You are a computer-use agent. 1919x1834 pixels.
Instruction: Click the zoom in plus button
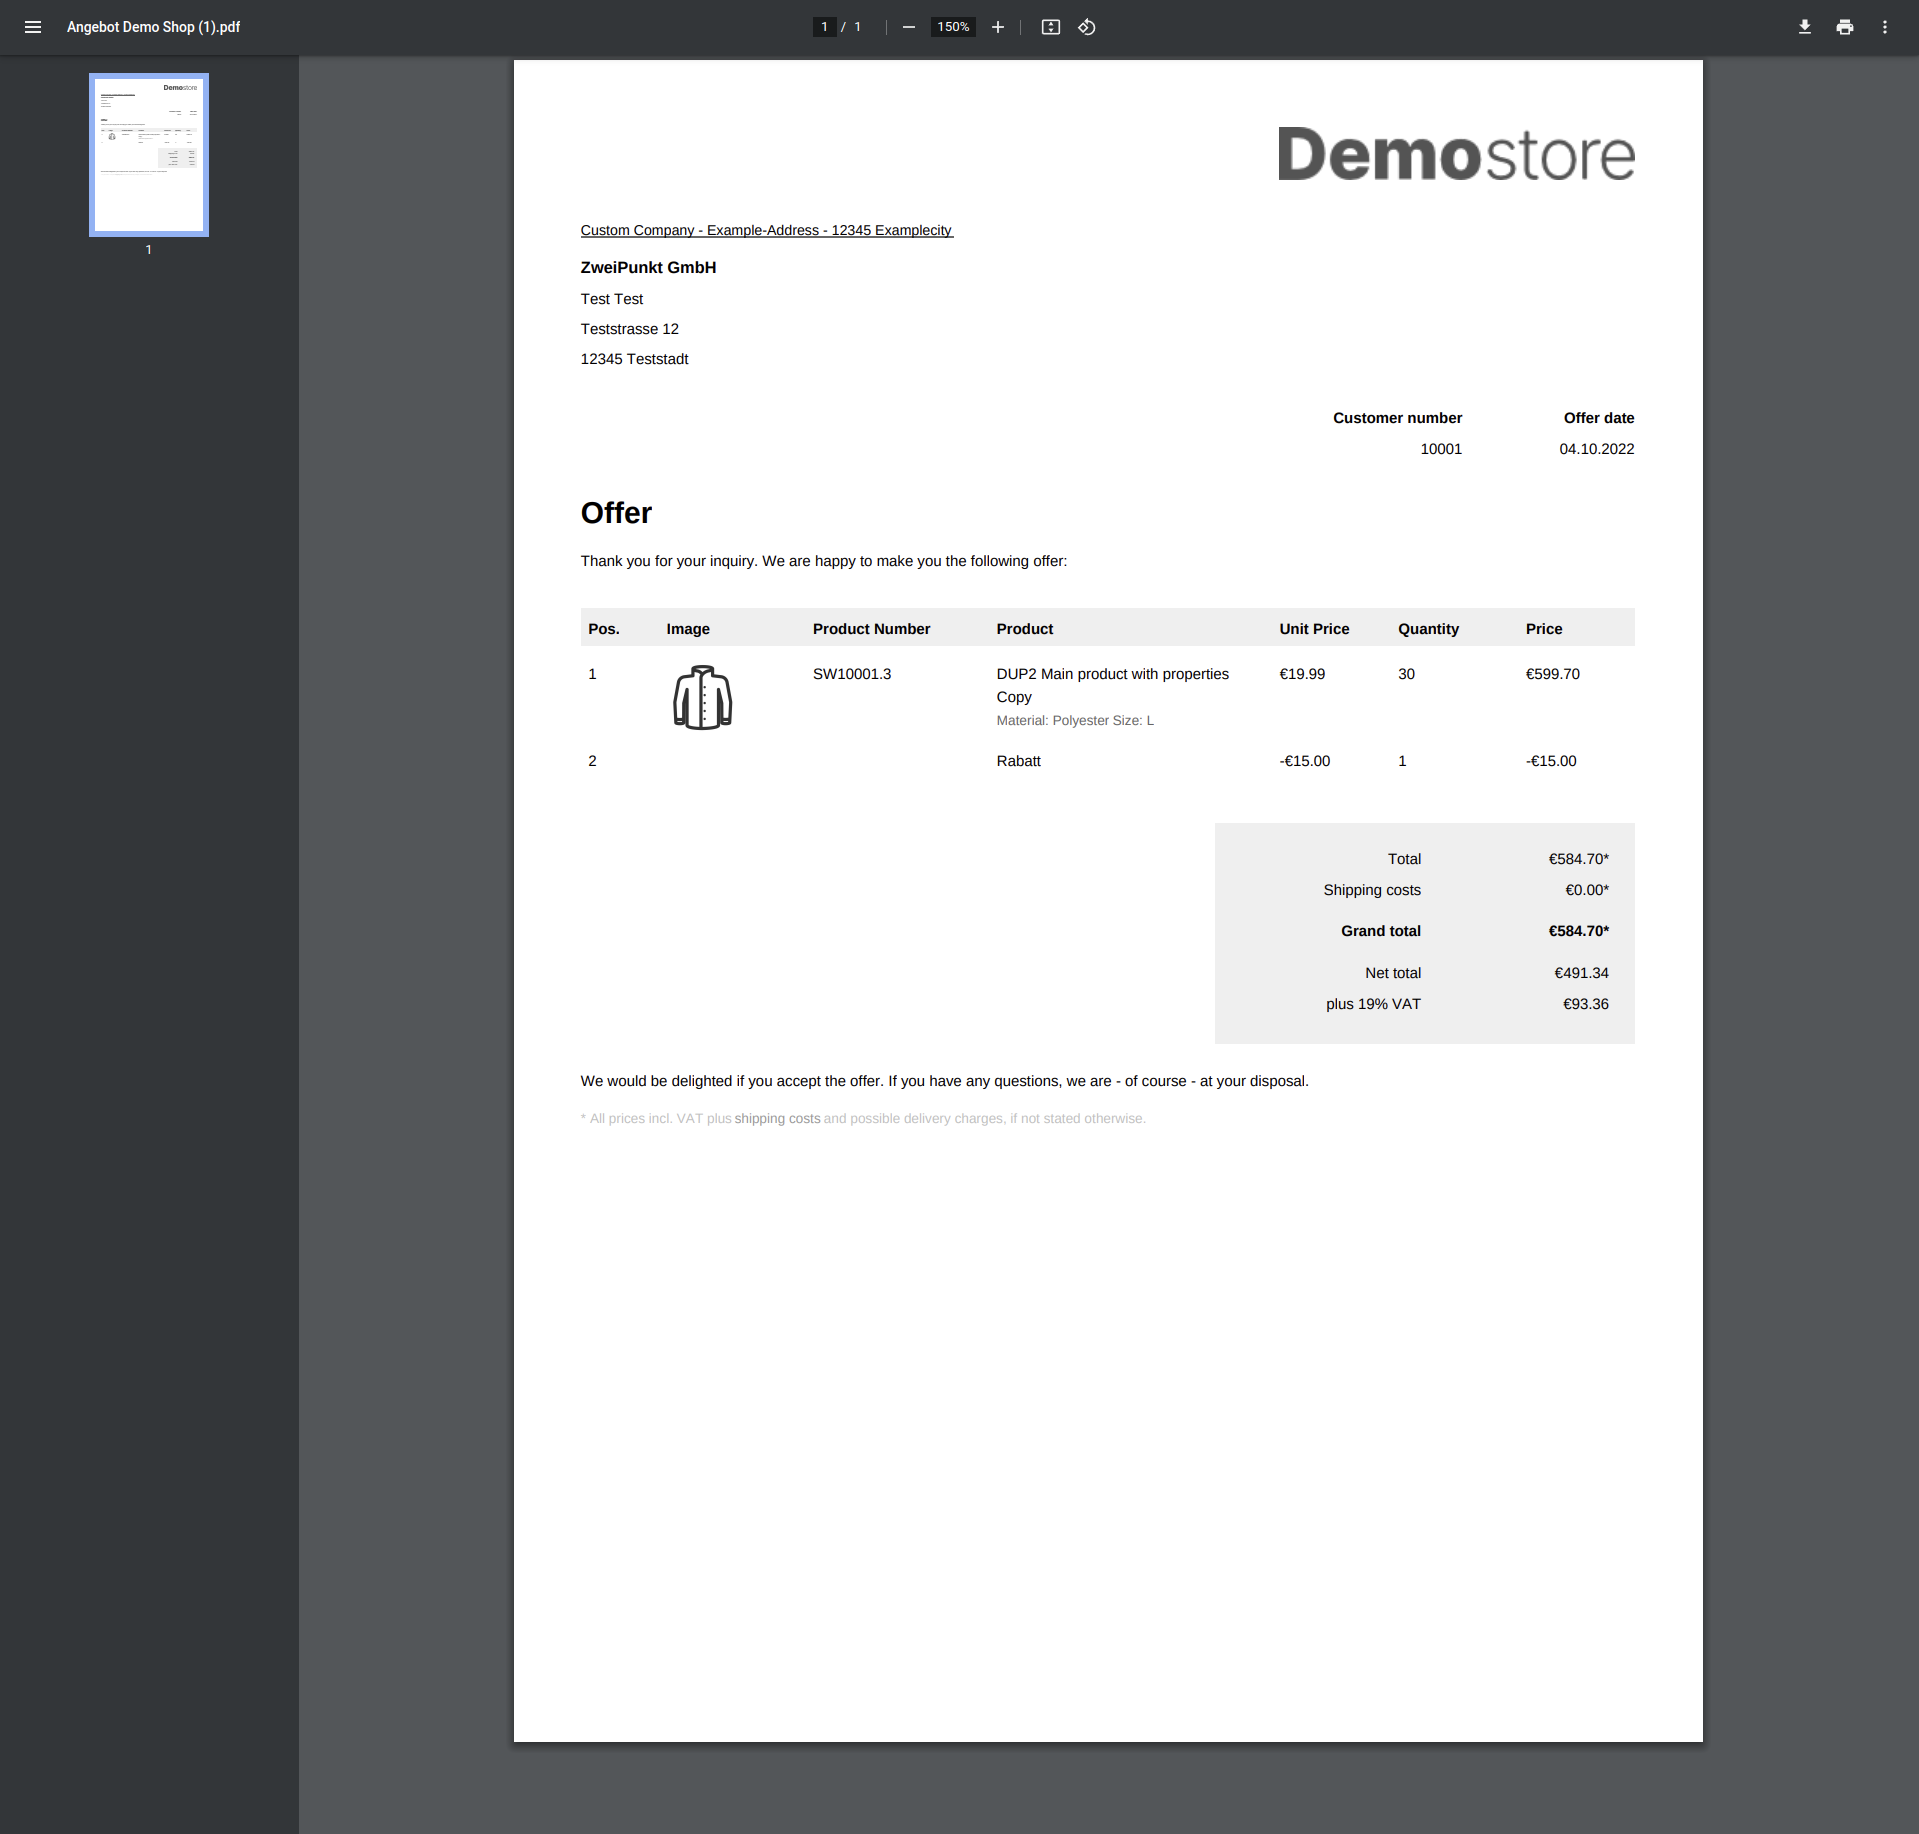pos(997,27)
